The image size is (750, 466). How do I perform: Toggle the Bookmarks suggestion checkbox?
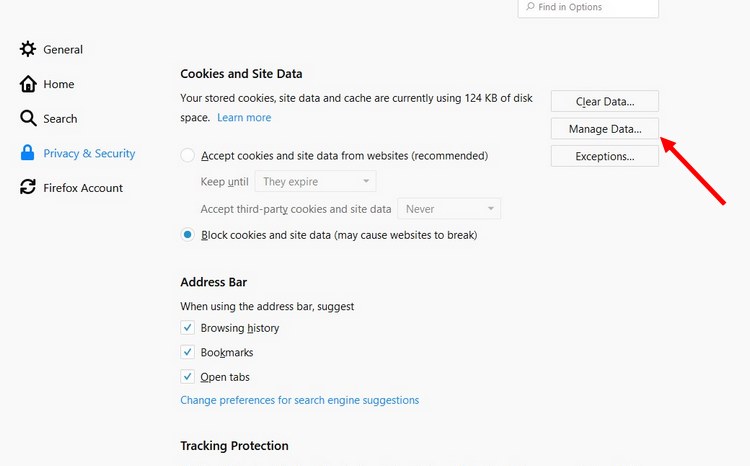[187, 352]
